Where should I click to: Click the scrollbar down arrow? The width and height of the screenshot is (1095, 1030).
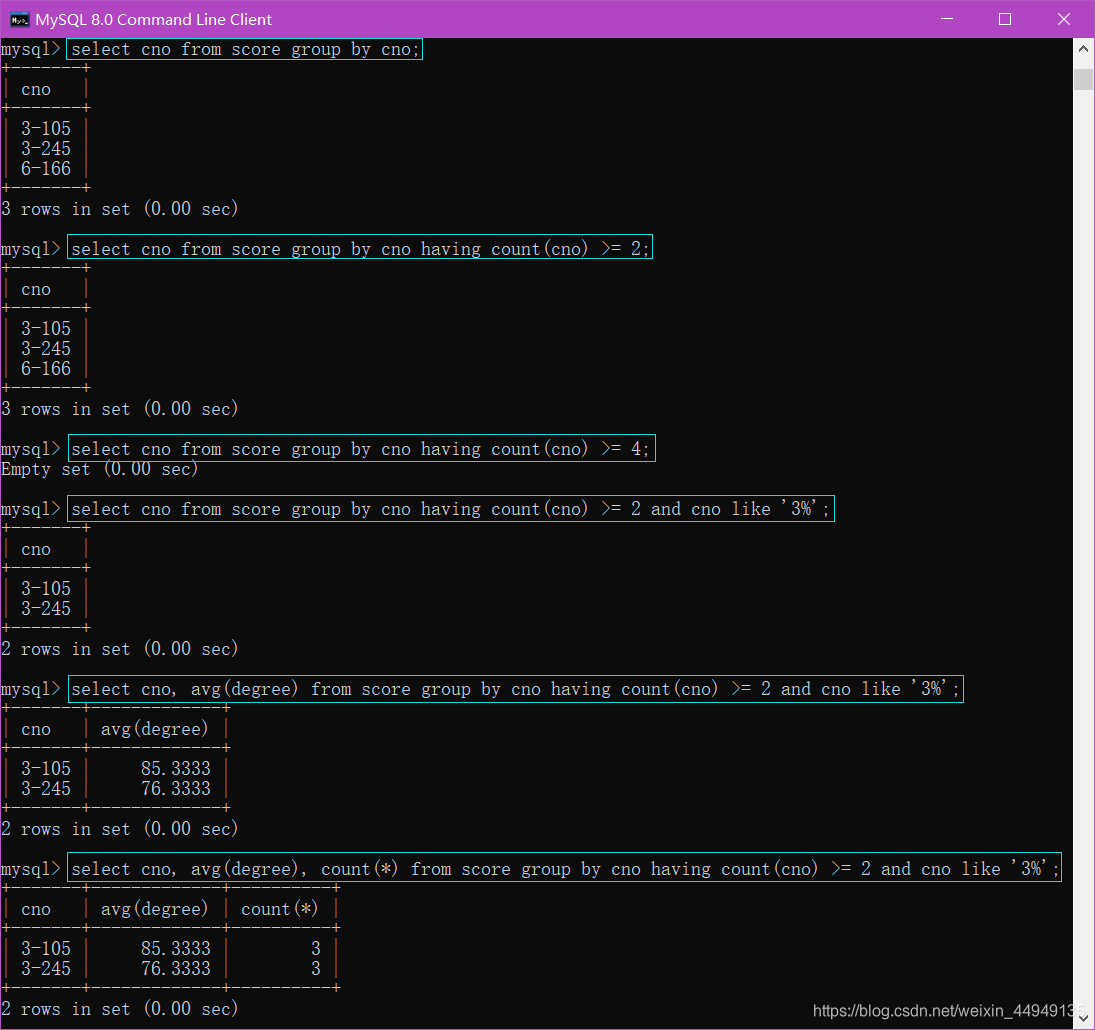point(1083,1019)
